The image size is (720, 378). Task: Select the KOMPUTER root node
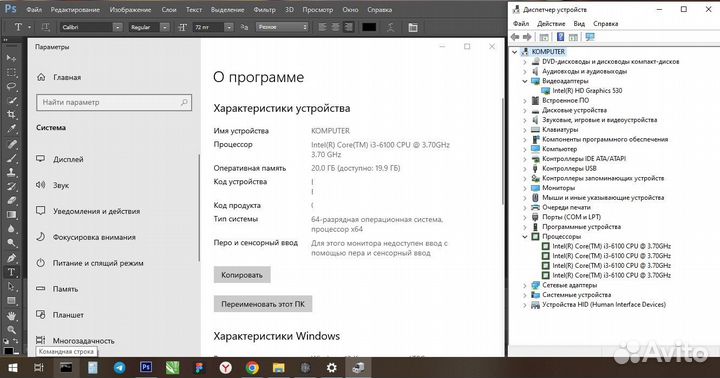[x=548, y=51]
